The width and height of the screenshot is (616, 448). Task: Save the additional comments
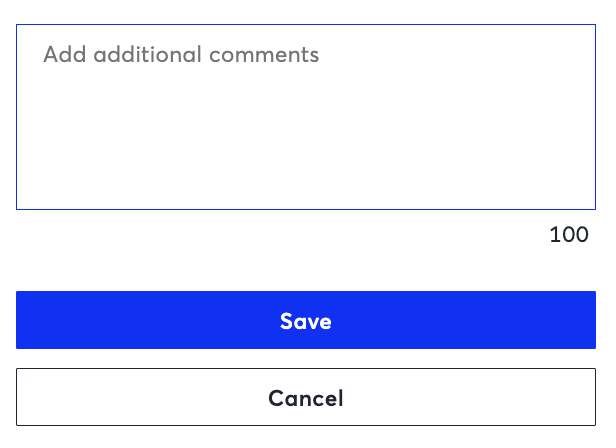(x=306, y=320)
